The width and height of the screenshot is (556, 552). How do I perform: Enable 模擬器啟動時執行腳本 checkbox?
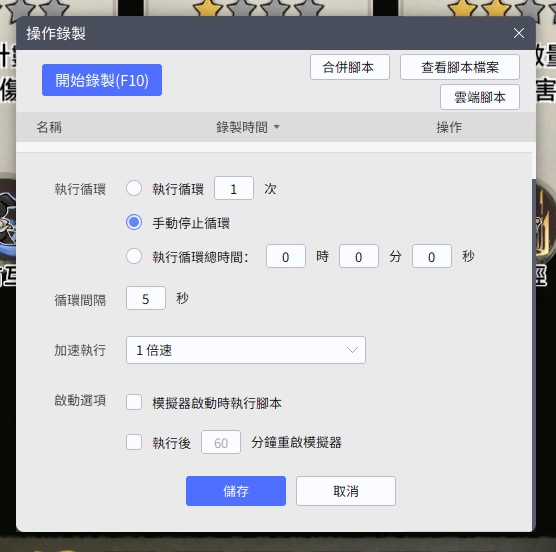coord(134,402)
